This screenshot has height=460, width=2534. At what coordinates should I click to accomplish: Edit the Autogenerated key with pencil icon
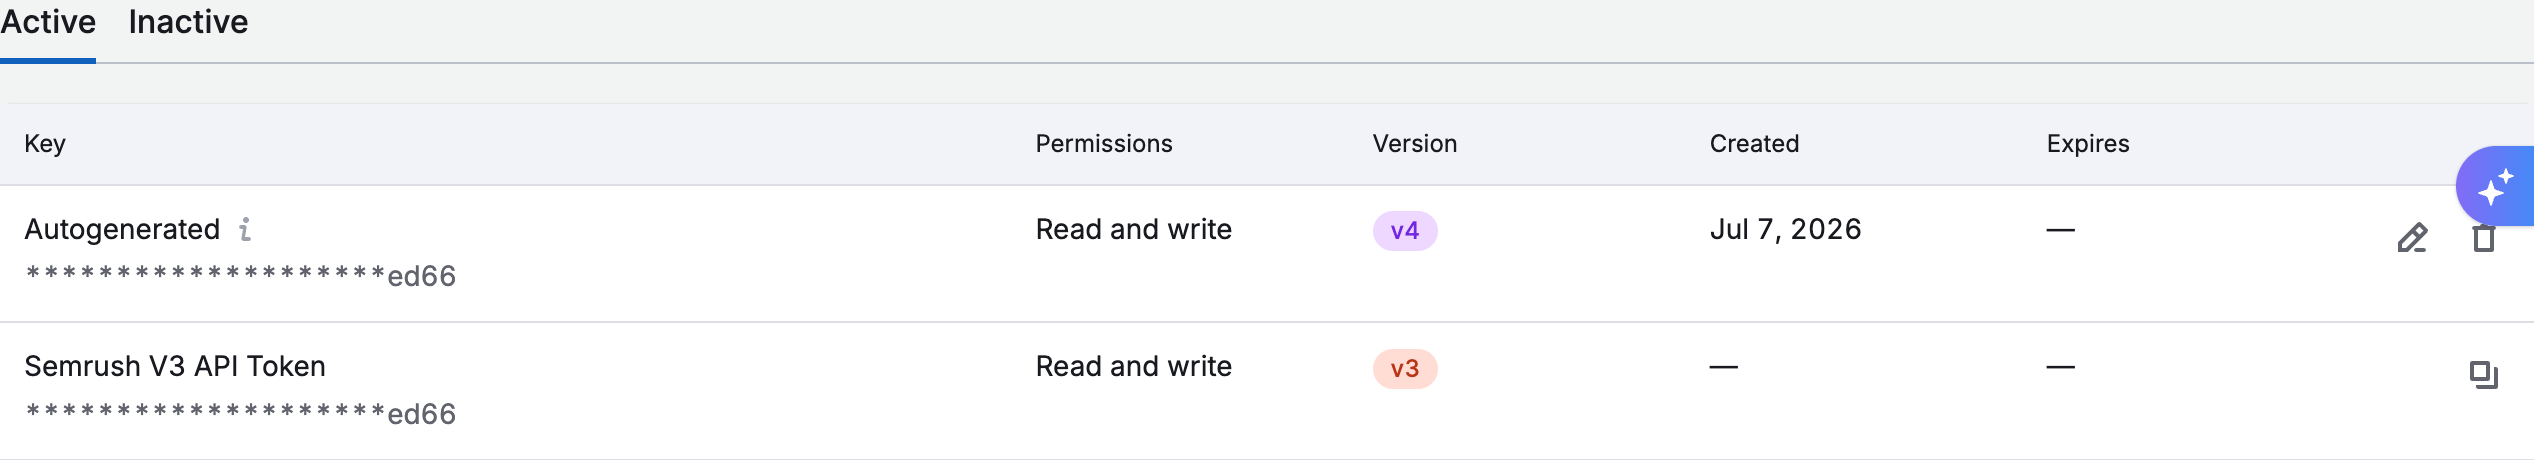2412,238
